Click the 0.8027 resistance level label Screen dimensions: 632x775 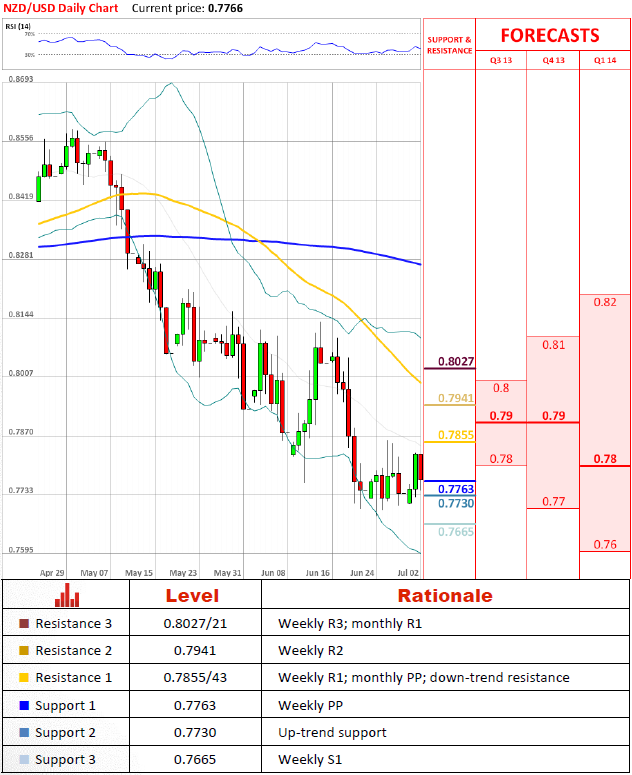tap(456, 361)
